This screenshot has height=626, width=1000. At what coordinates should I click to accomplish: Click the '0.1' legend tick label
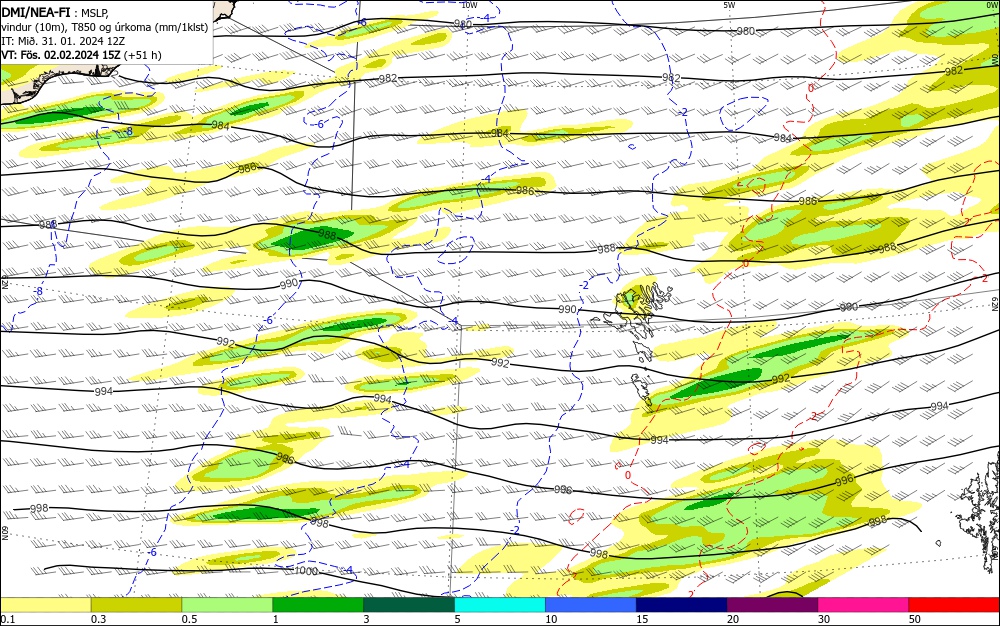(8, 619)
